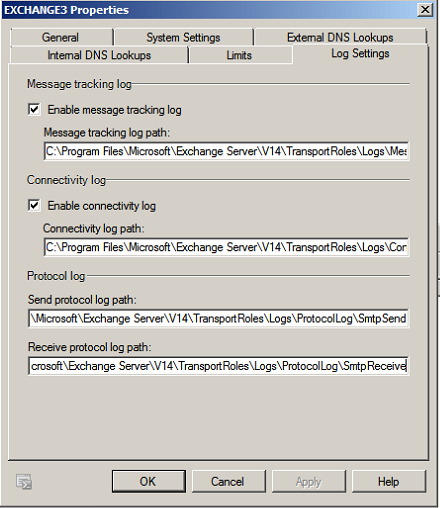Viewport: 440px width, 508px height.
Task: Click the script icon beside the OK button
Action: 24,482
